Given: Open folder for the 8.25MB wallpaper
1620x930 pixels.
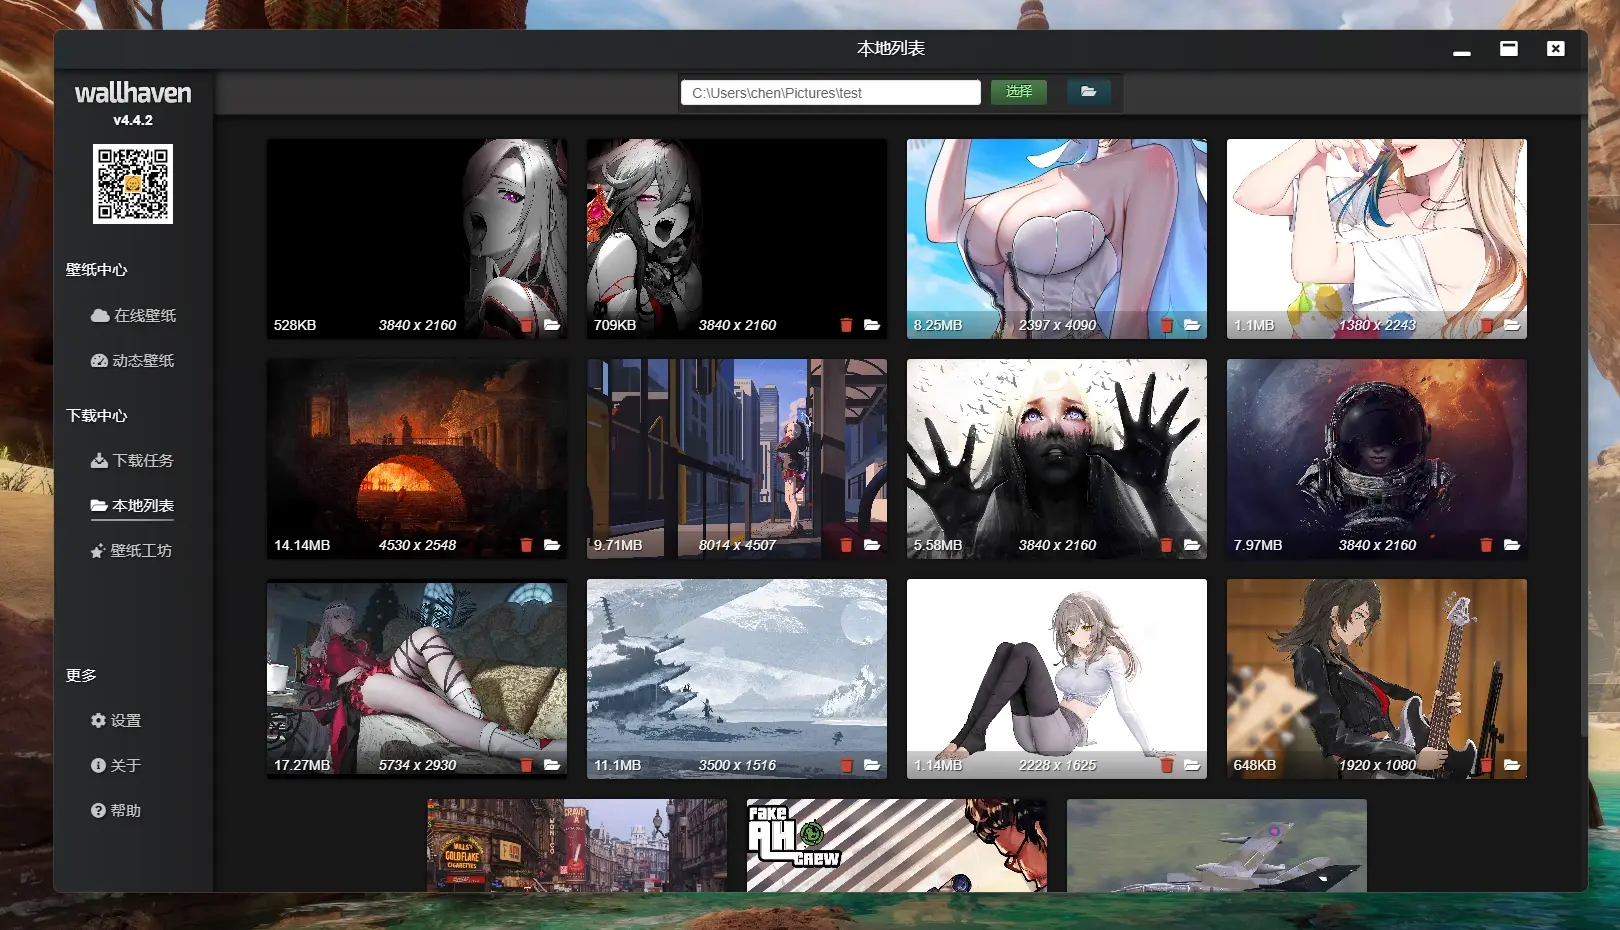Looking at the screenshot, I should pos(1192,325).
